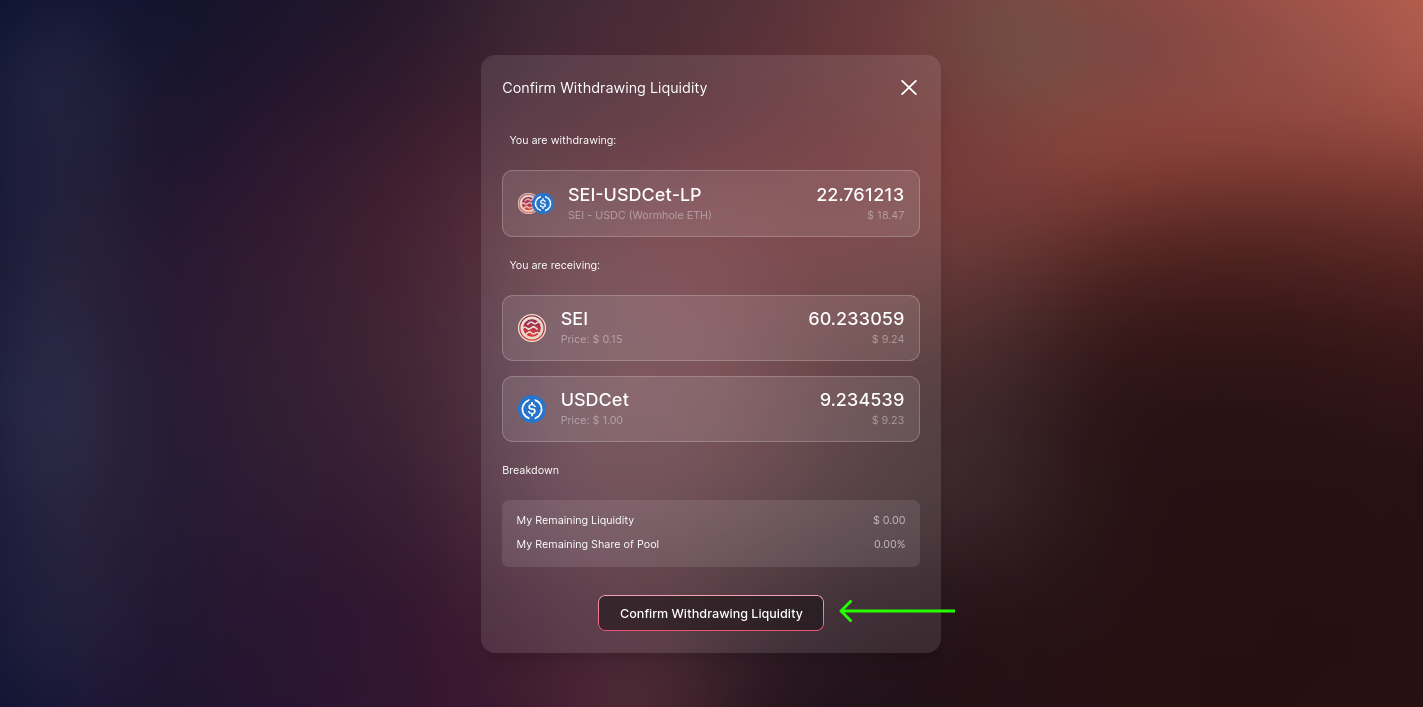The height and width of the screenshot is (707, 1423).
Task: Click the blue USDCet token icon
Action: tap(532, 409)
